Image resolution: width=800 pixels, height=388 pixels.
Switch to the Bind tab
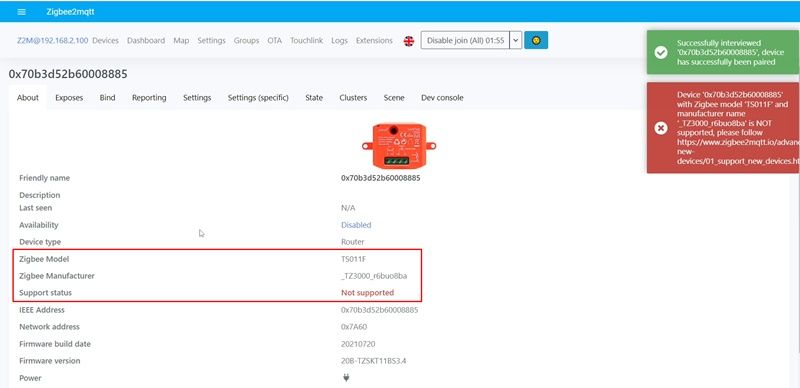(107, 98)
